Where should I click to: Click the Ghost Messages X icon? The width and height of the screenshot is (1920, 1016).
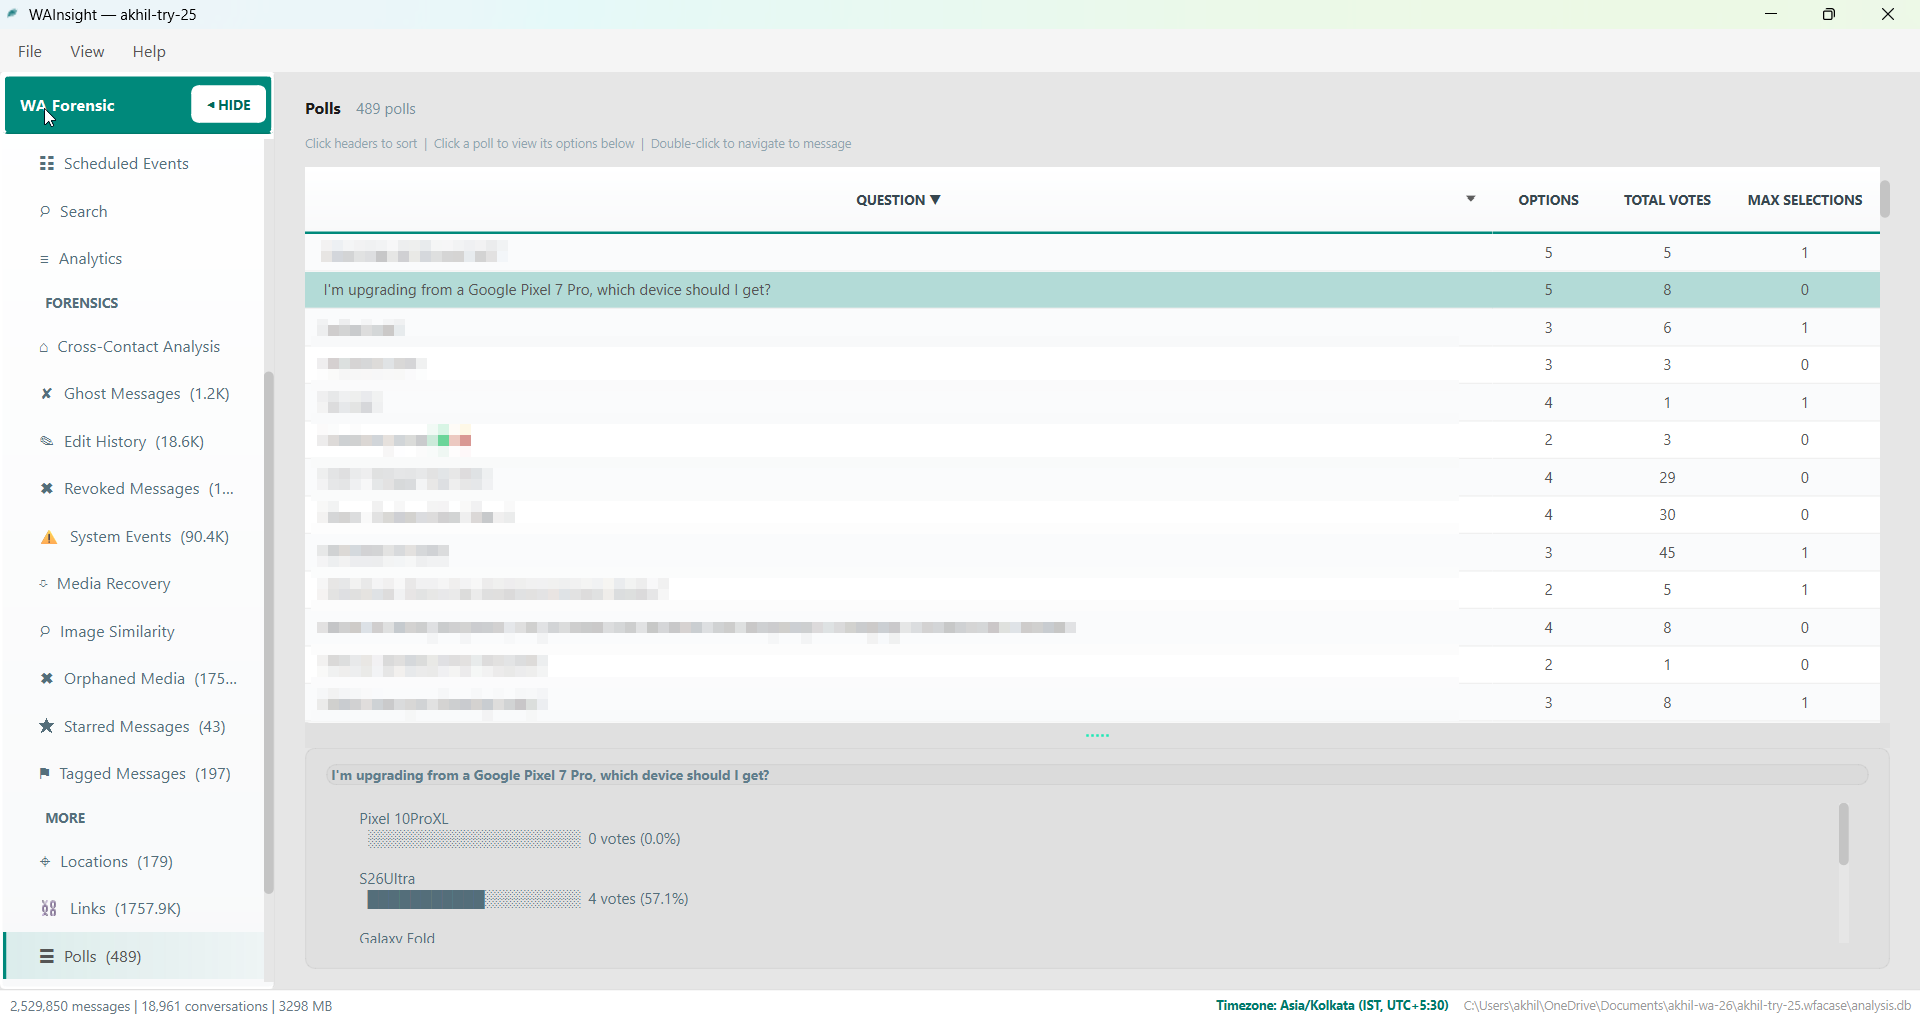click(x=46, y=395)
